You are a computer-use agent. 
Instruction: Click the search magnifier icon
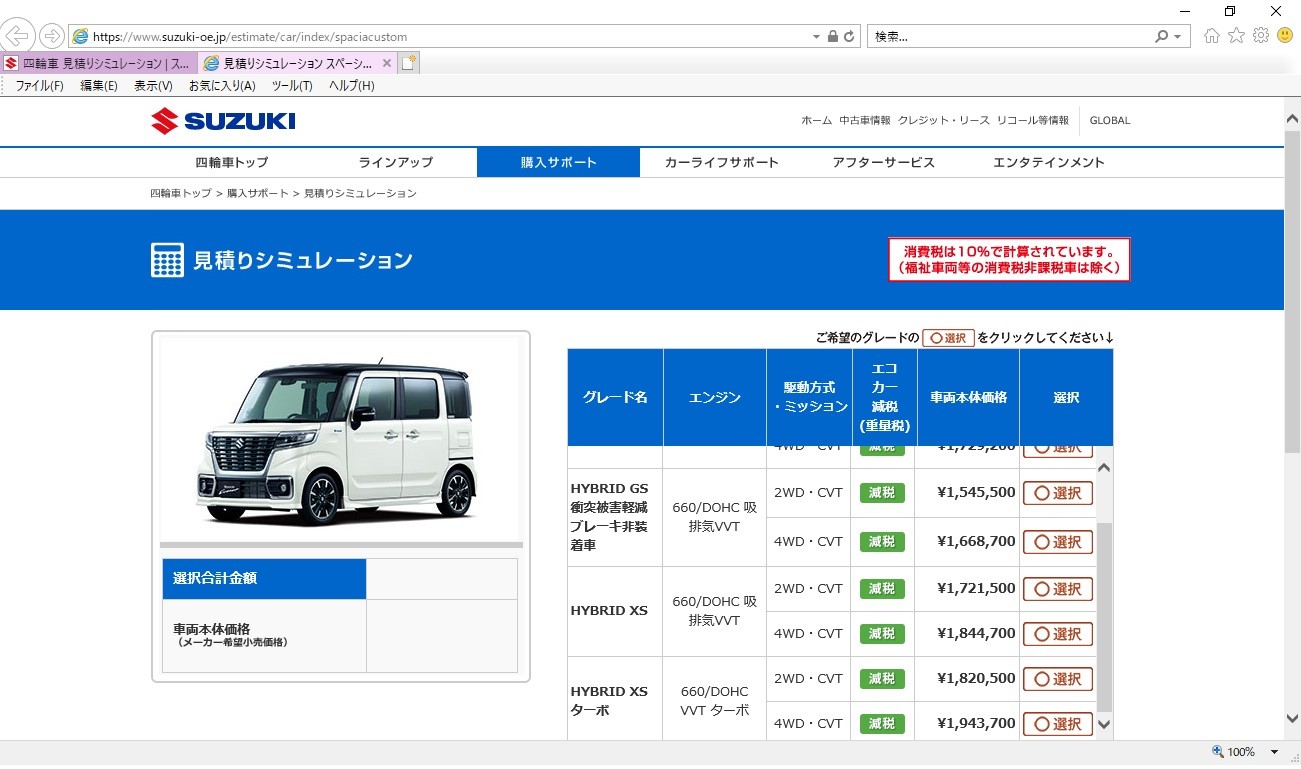[1161, 36]
